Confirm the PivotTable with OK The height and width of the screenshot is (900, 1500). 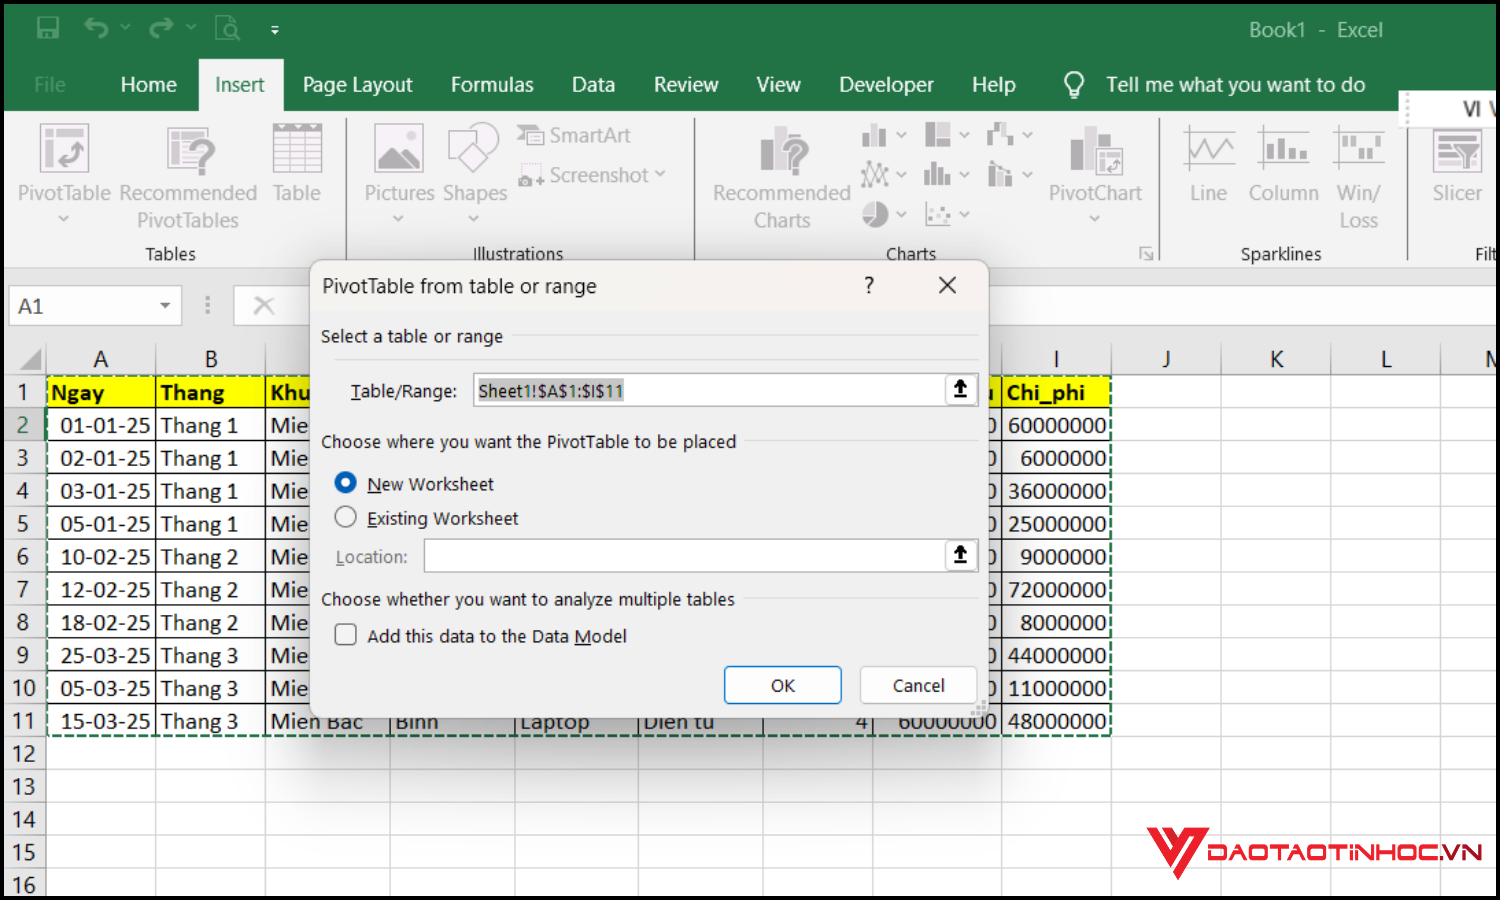(x=782, y=685)
